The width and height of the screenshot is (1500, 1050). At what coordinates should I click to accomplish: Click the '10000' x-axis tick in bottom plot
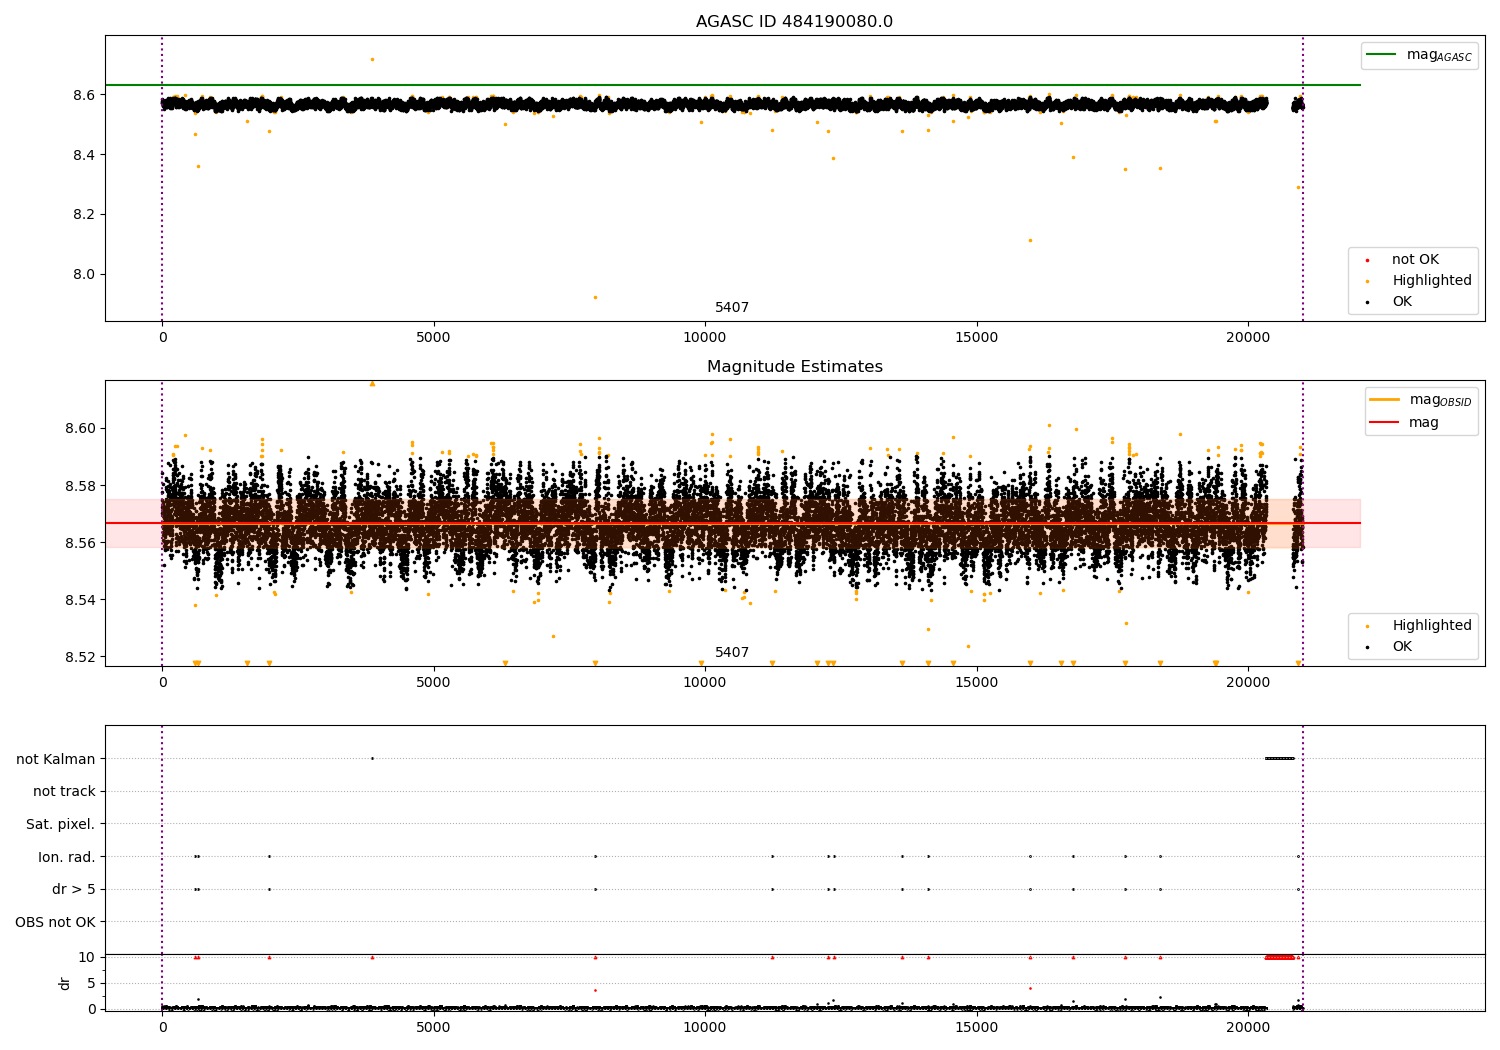click(x=704, y=1026)
